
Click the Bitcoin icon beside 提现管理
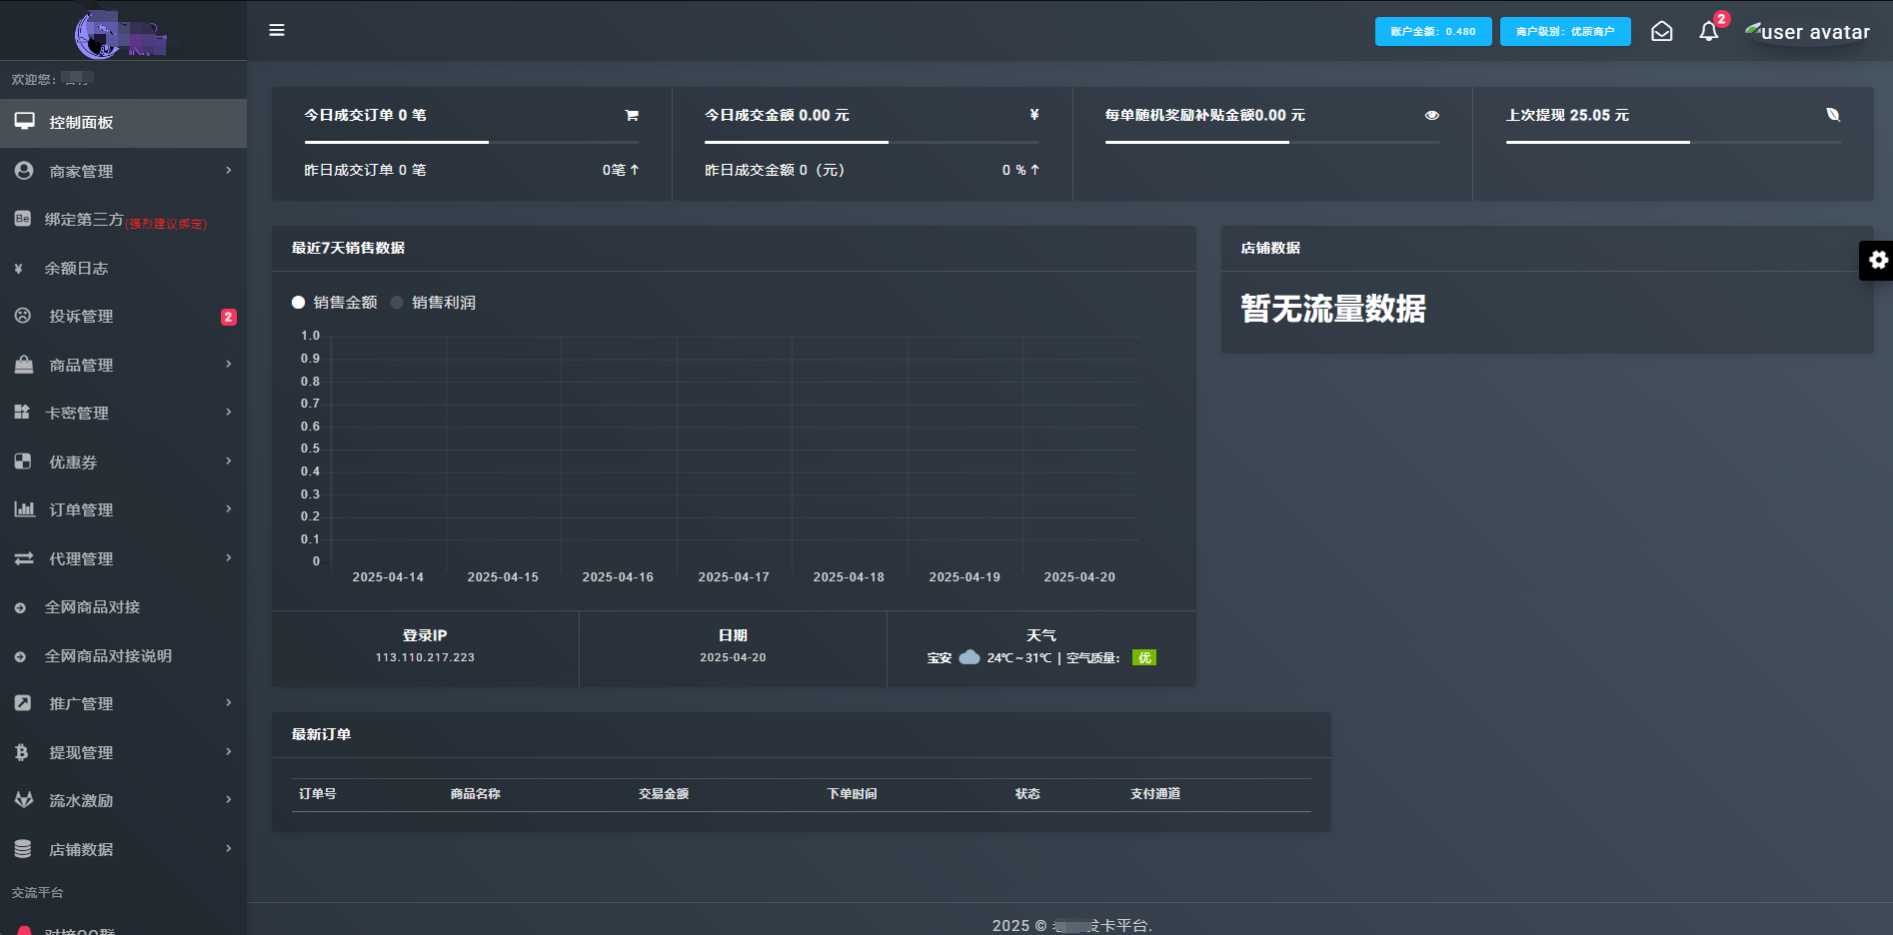[24, 752]
